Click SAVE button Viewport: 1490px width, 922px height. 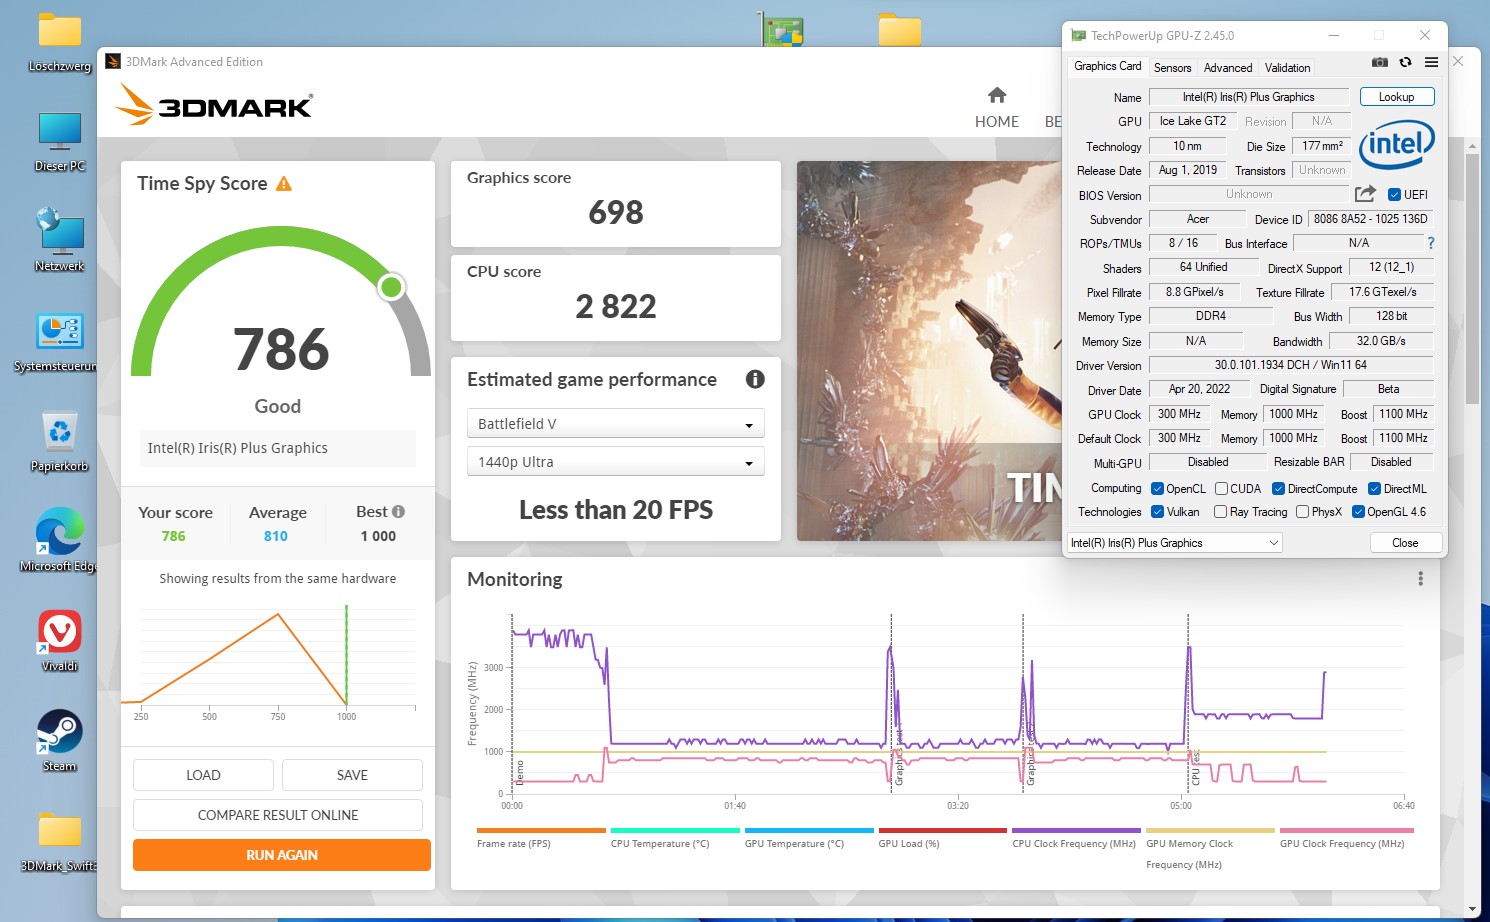pos(352,775)
